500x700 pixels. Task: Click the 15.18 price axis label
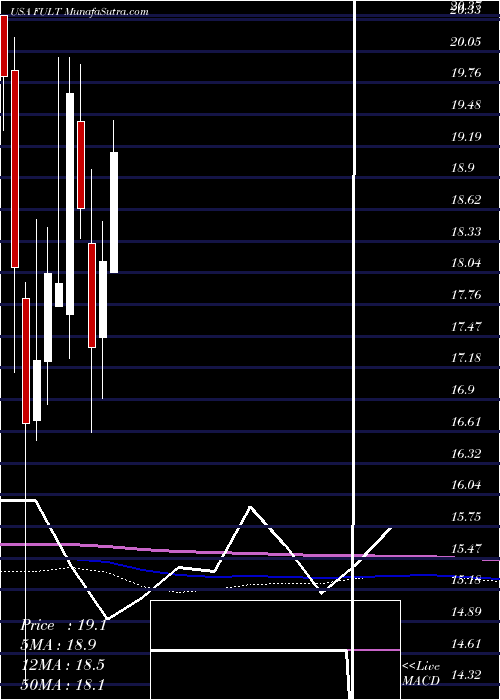click(x=466, y=580)
